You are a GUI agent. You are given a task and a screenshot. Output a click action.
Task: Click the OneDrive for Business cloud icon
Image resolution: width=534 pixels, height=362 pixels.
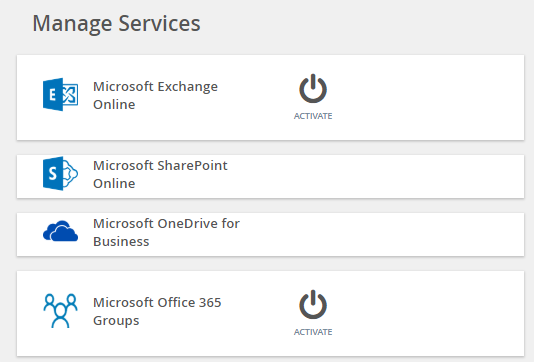click(61, 231)
